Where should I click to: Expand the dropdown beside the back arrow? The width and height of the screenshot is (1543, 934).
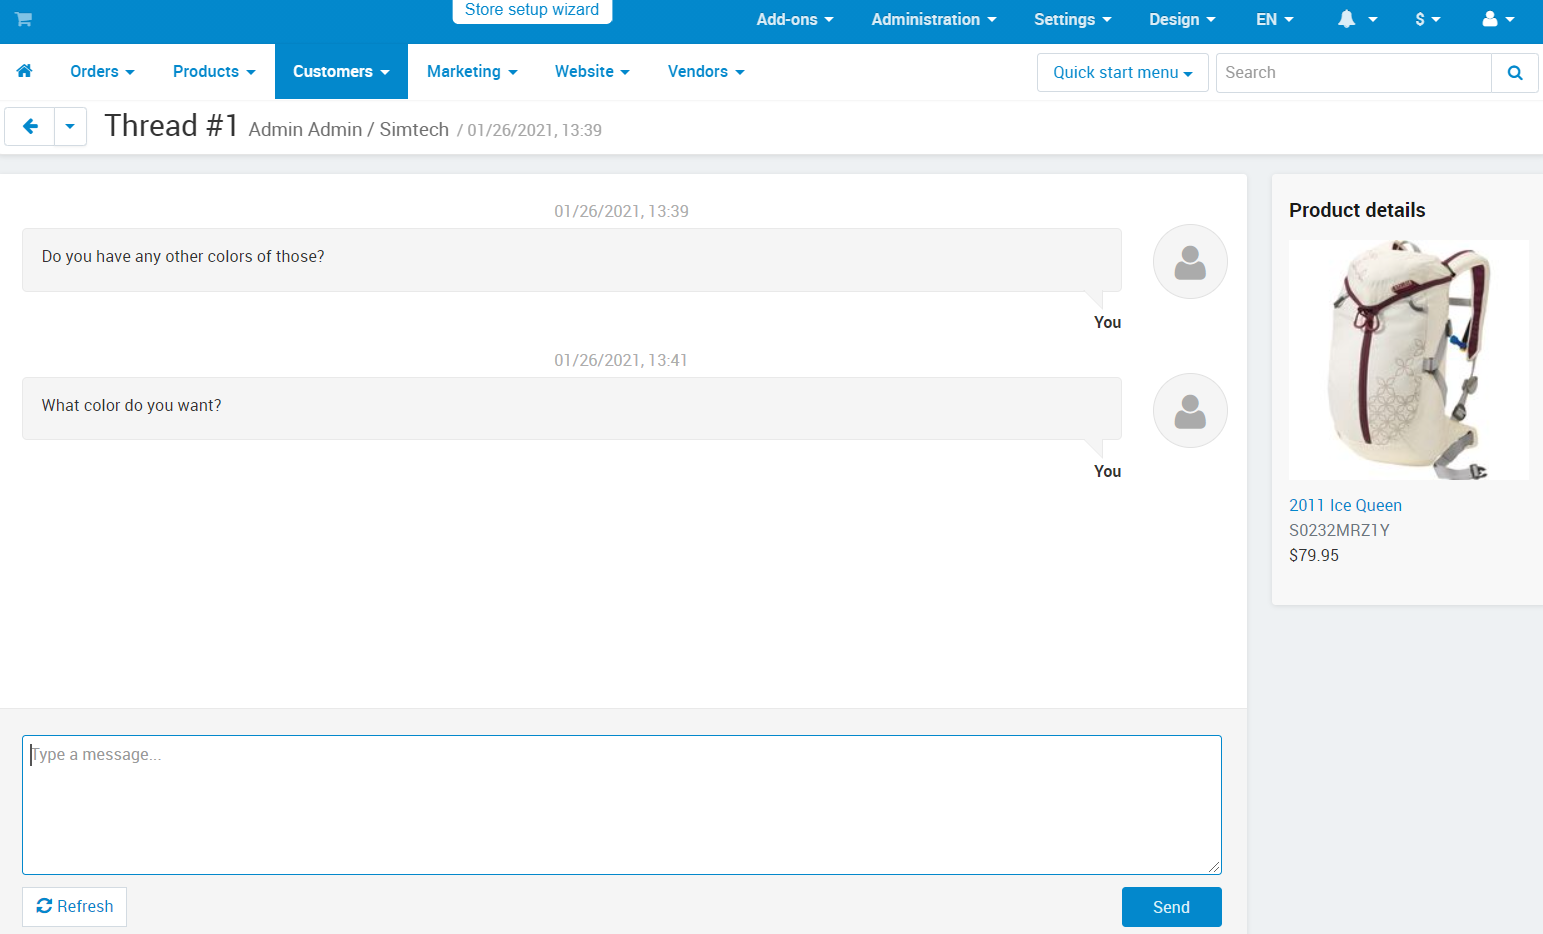pos(70,127)
